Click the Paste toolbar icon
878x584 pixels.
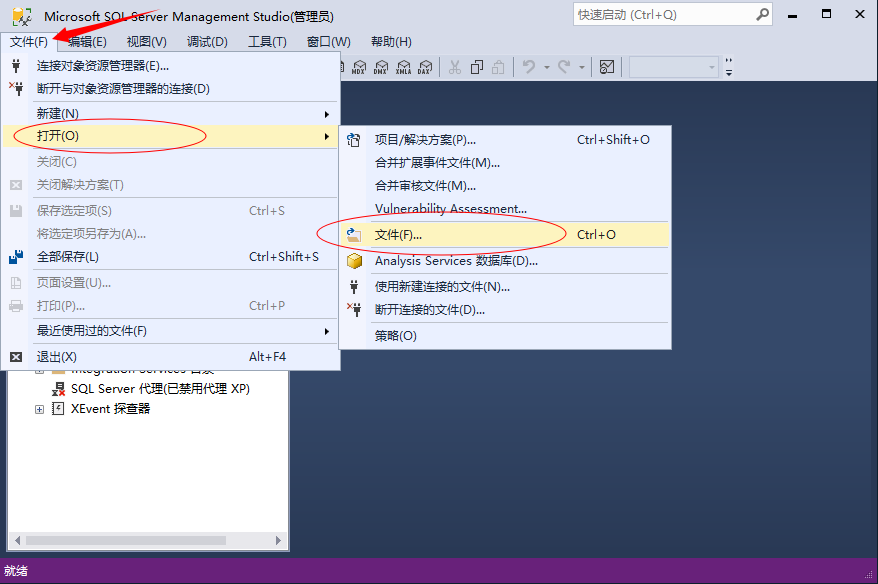[x=498, y=67]
